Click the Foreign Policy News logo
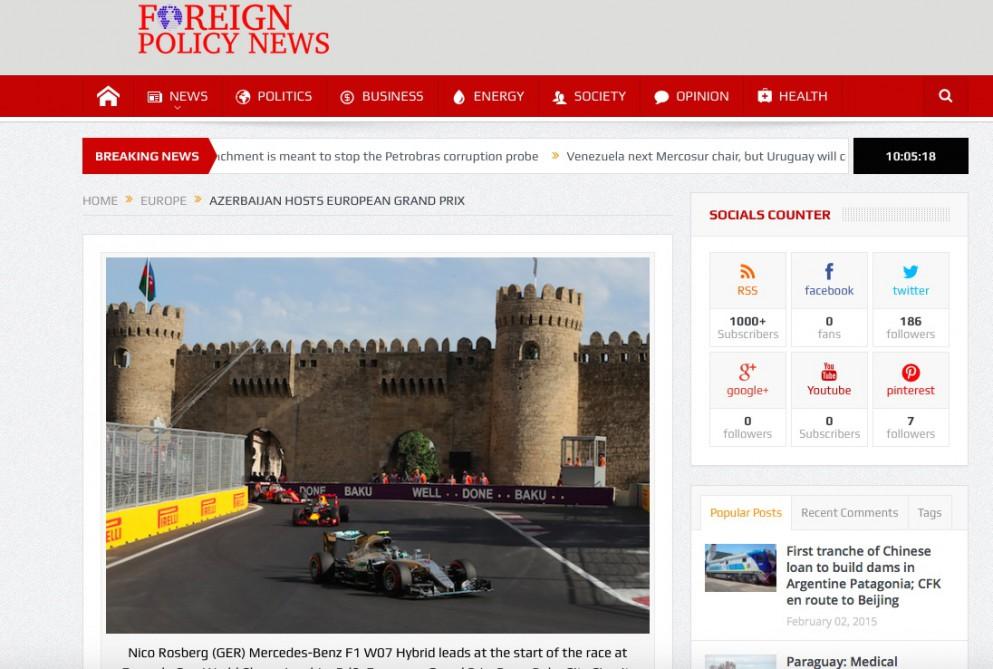993x669 pixels. click(x=233, y=30)
